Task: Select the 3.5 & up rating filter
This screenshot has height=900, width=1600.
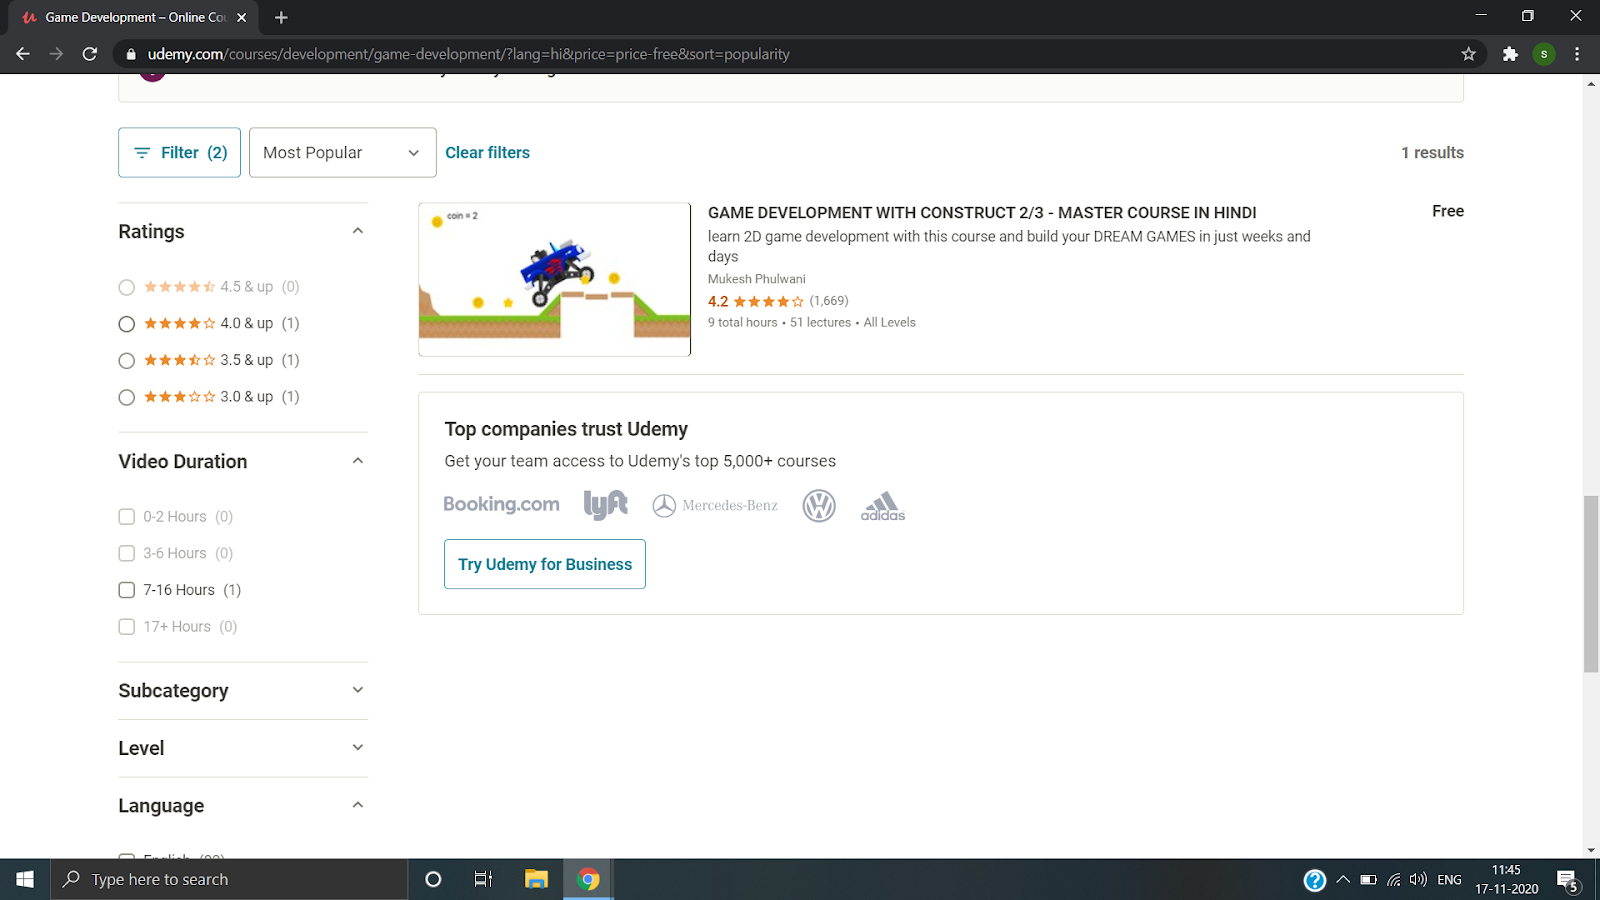Action: [126, 360]
